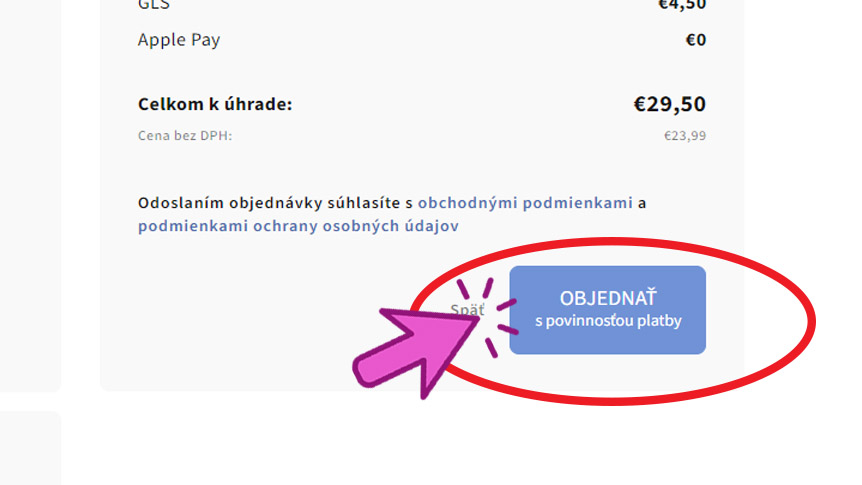Click the OBJEDNAŤ s povinnosťou platby button

(x=607, y=310)
